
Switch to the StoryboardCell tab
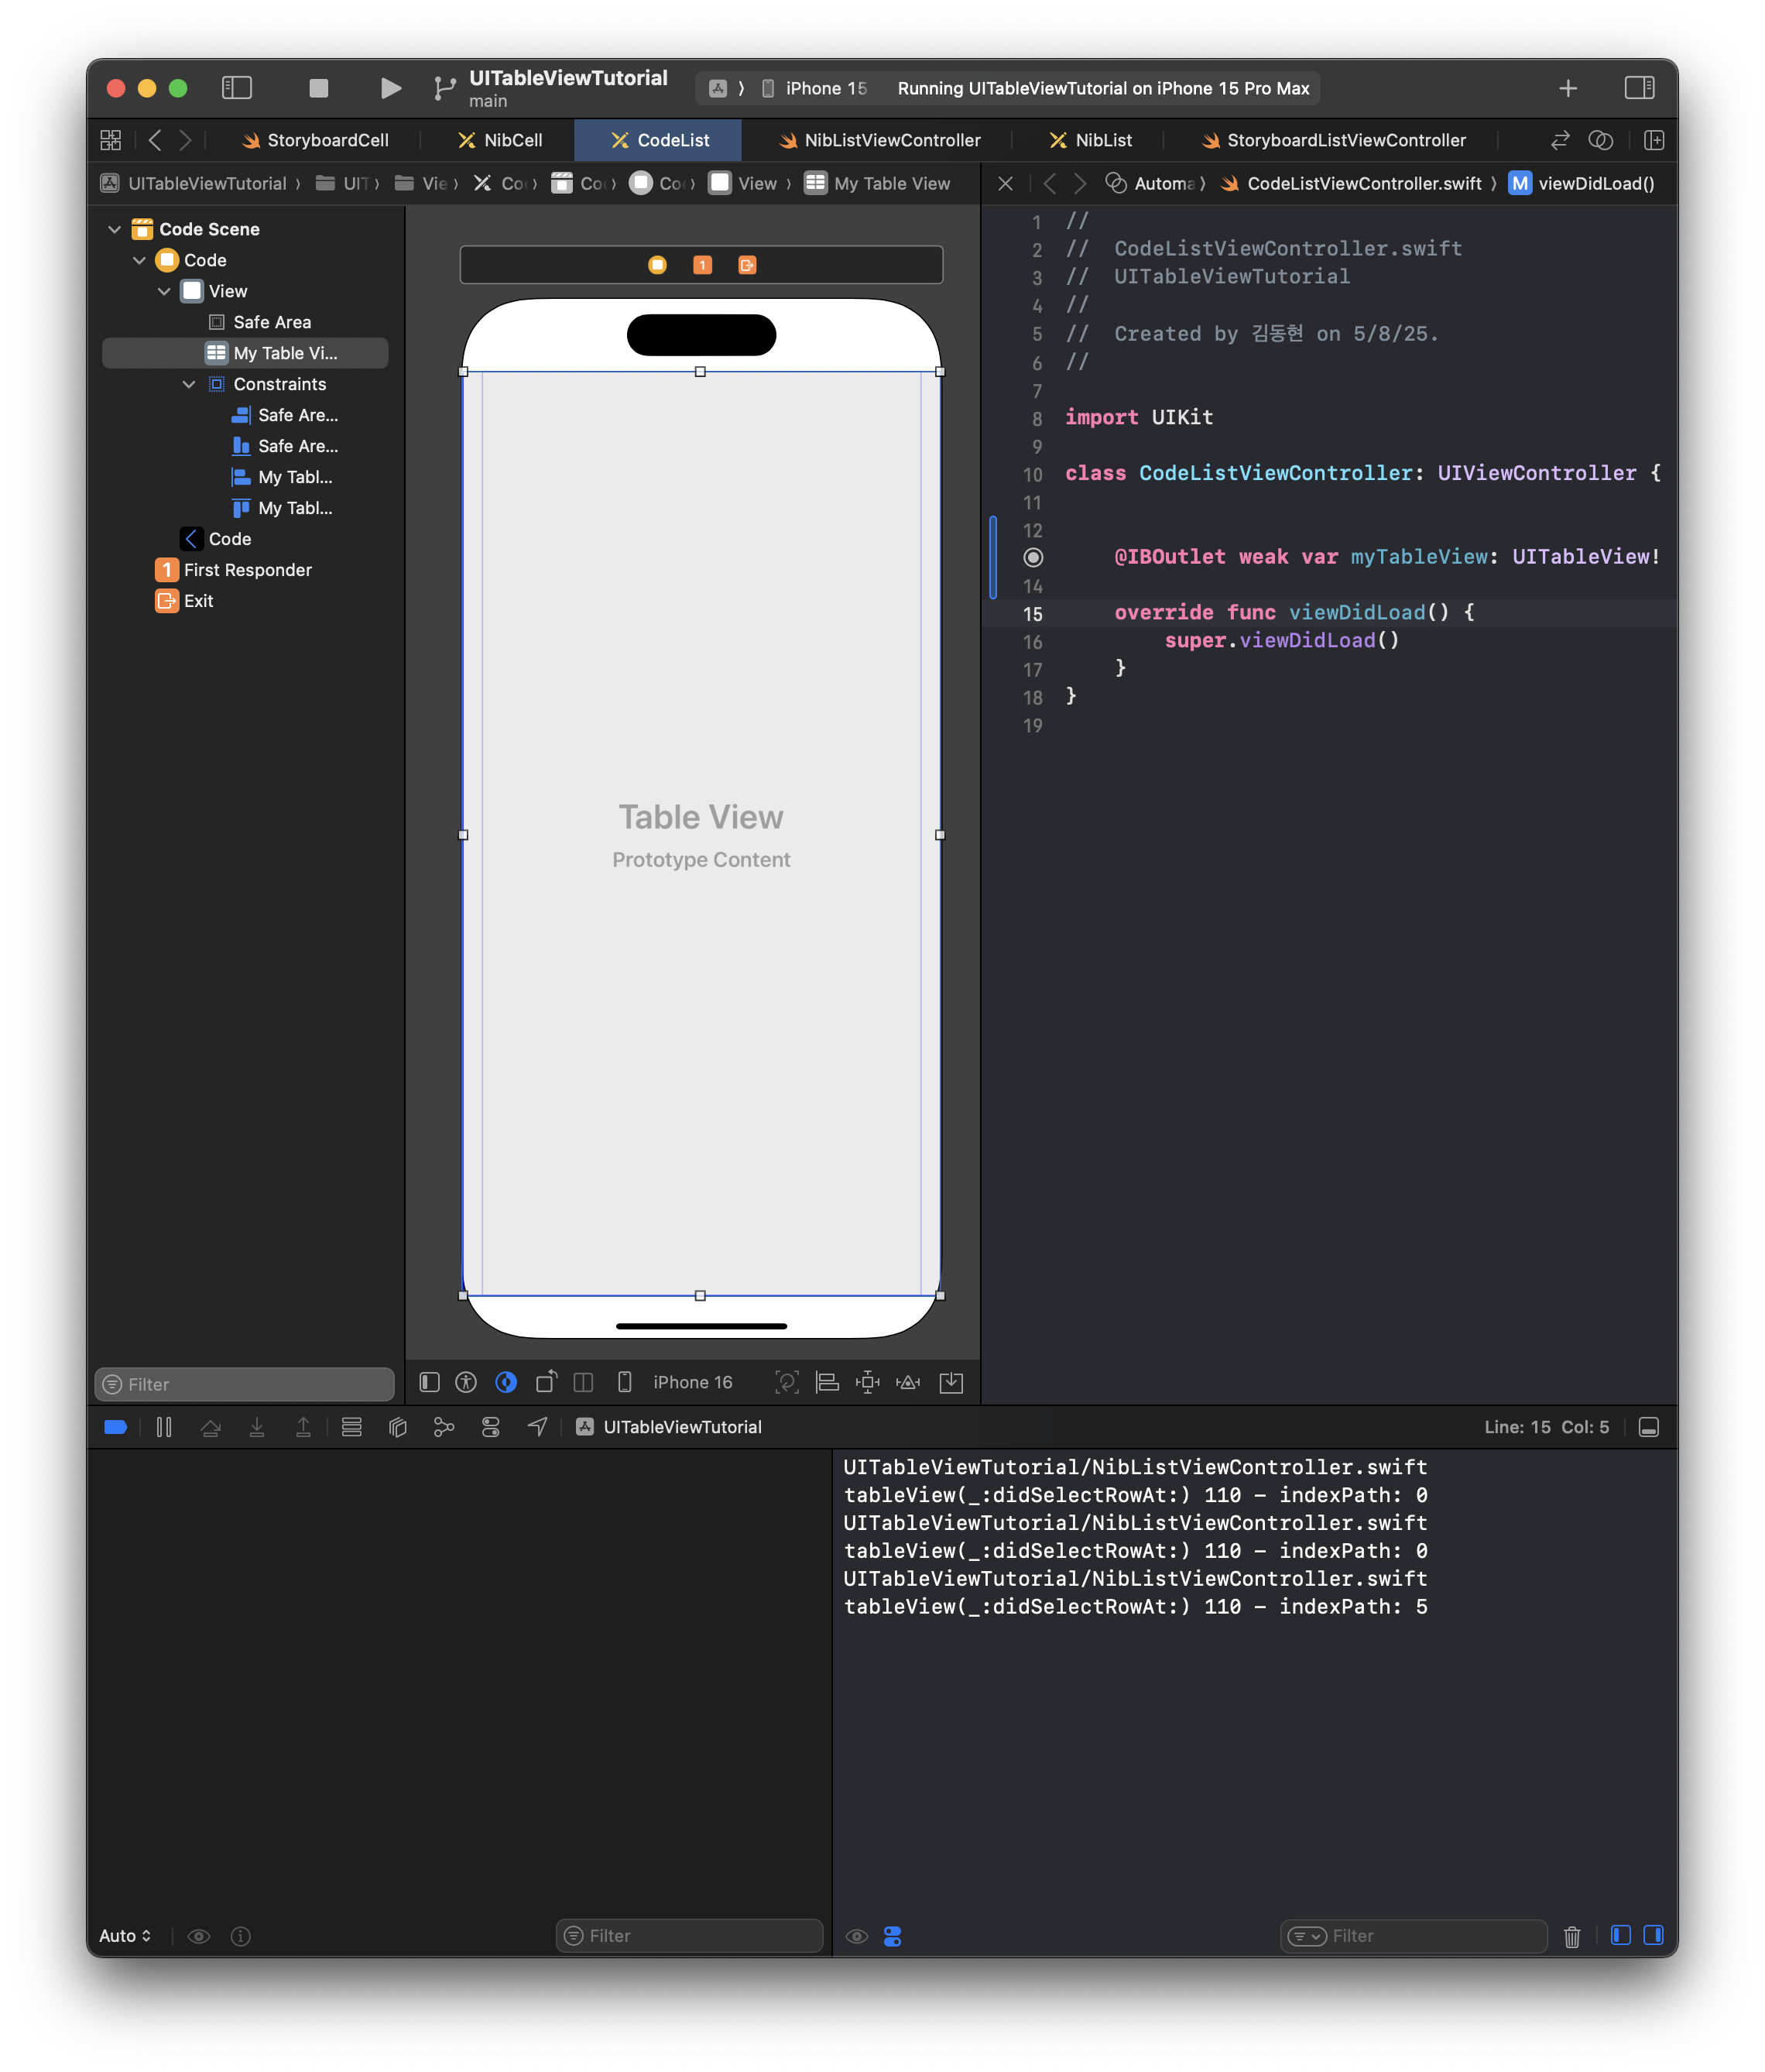315,140
